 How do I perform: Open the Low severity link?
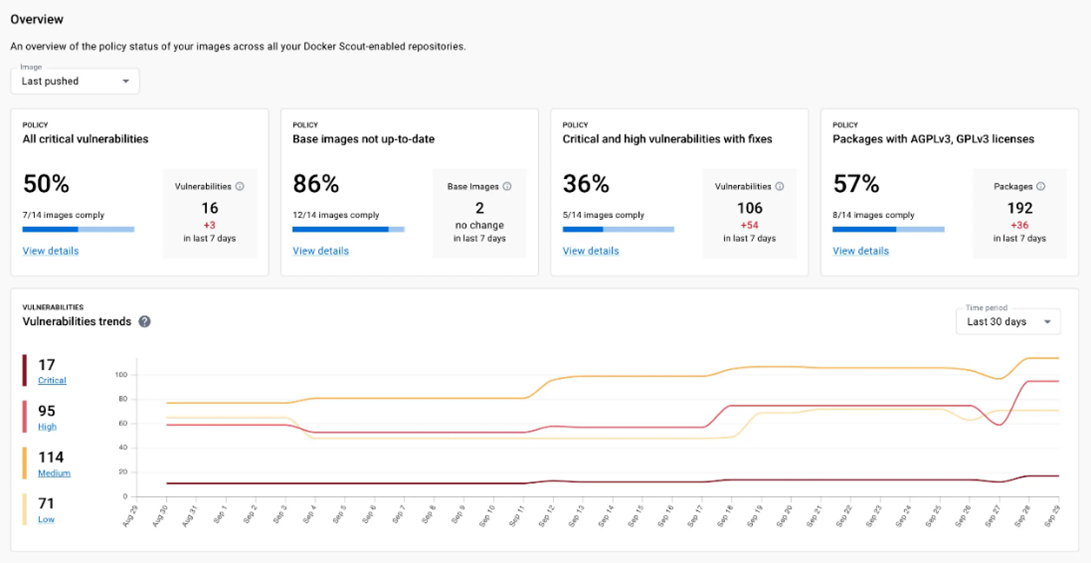46,519
